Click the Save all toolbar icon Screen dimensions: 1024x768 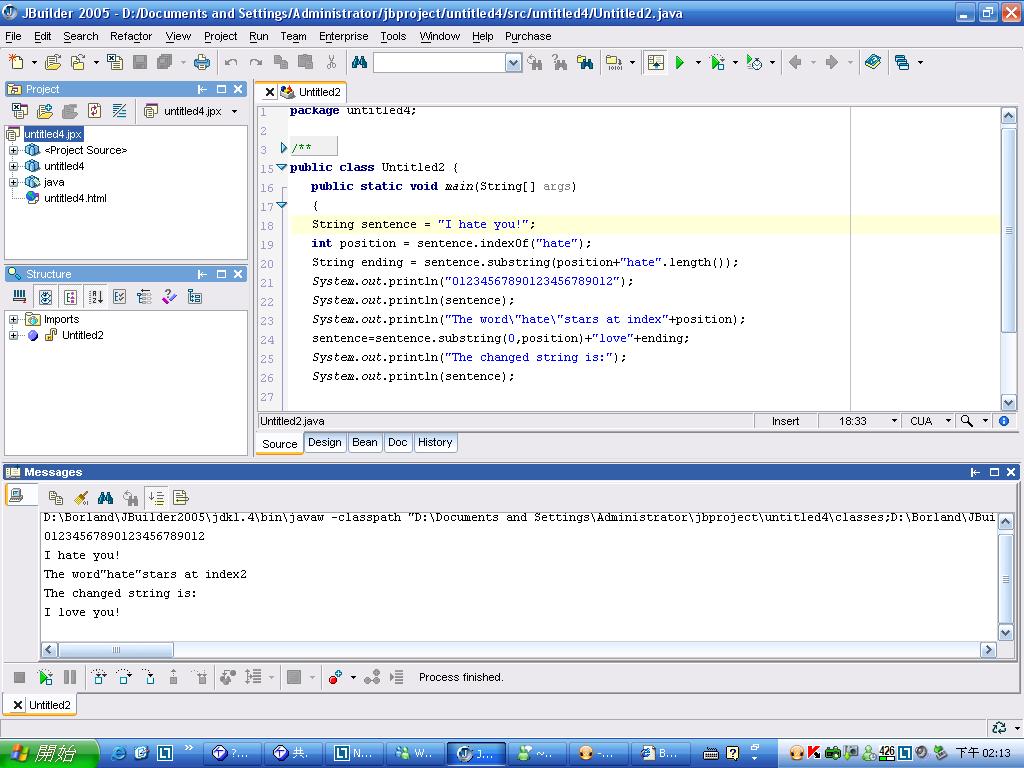point(165,62)
